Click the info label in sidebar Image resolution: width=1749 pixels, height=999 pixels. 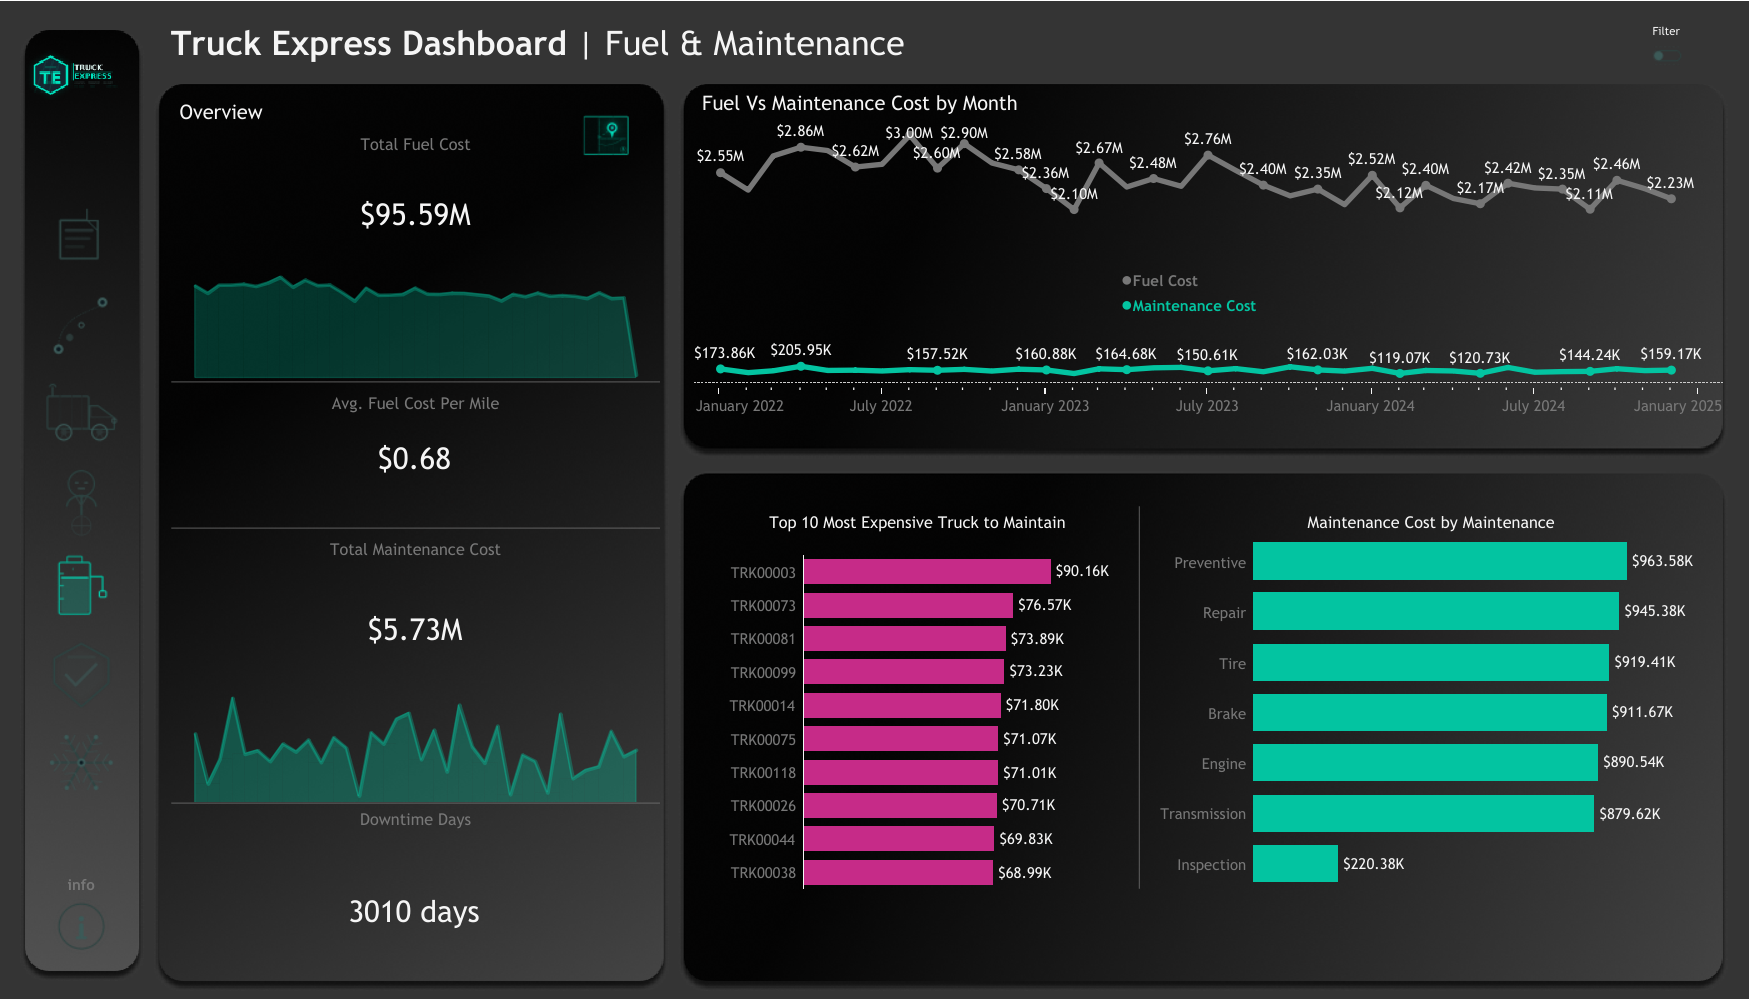click(x=81, y=885)
